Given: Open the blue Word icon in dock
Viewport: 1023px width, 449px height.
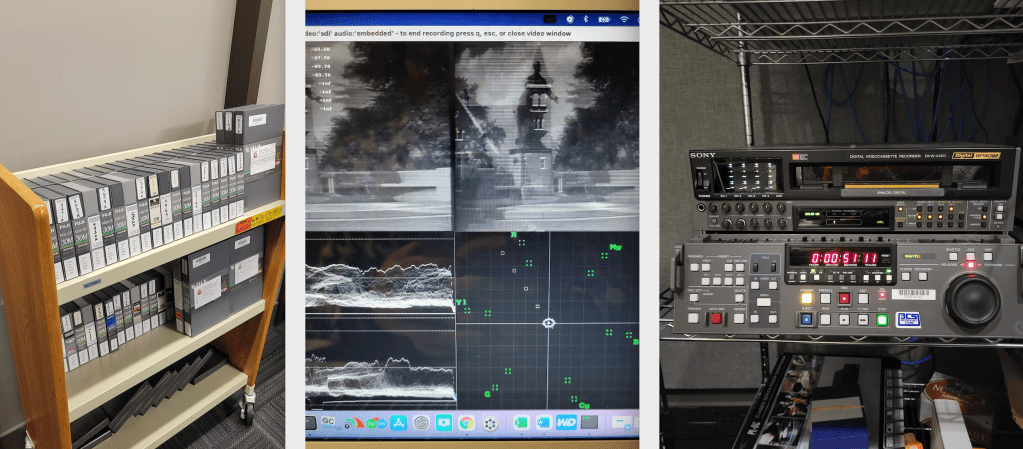Looking at the screenshot, I should tap(543, 423).
